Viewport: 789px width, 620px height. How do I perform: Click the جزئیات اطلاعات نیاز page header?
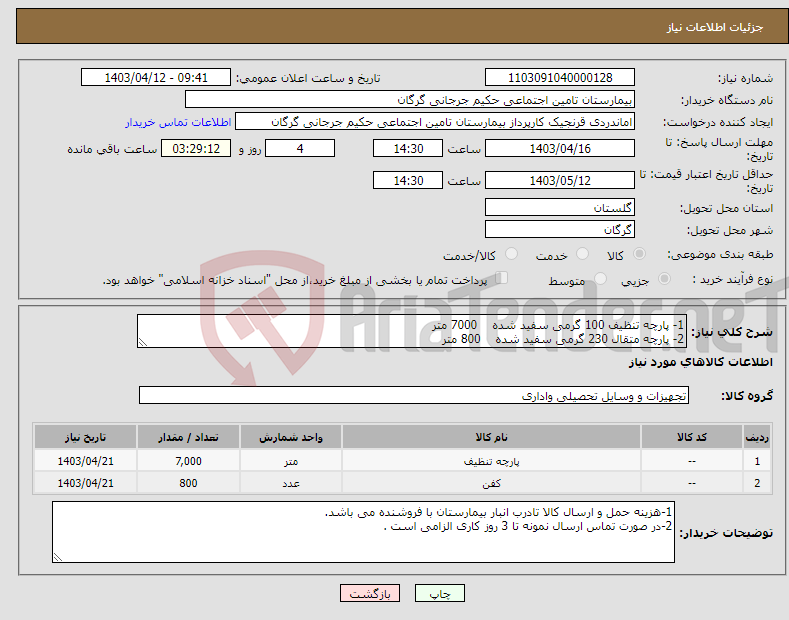[715, 27]
